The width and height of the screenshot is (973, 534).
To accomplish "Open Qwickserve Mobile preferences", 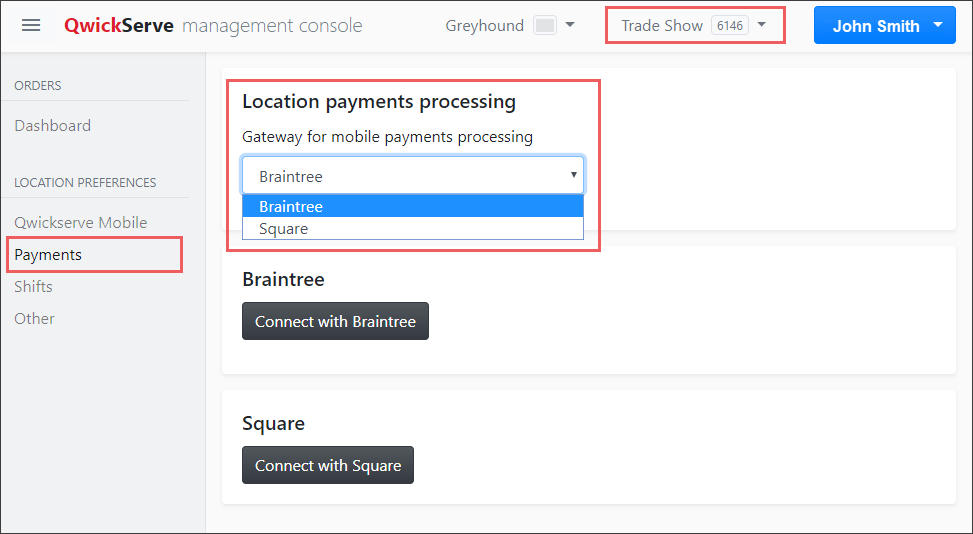I will pos(81,223).
